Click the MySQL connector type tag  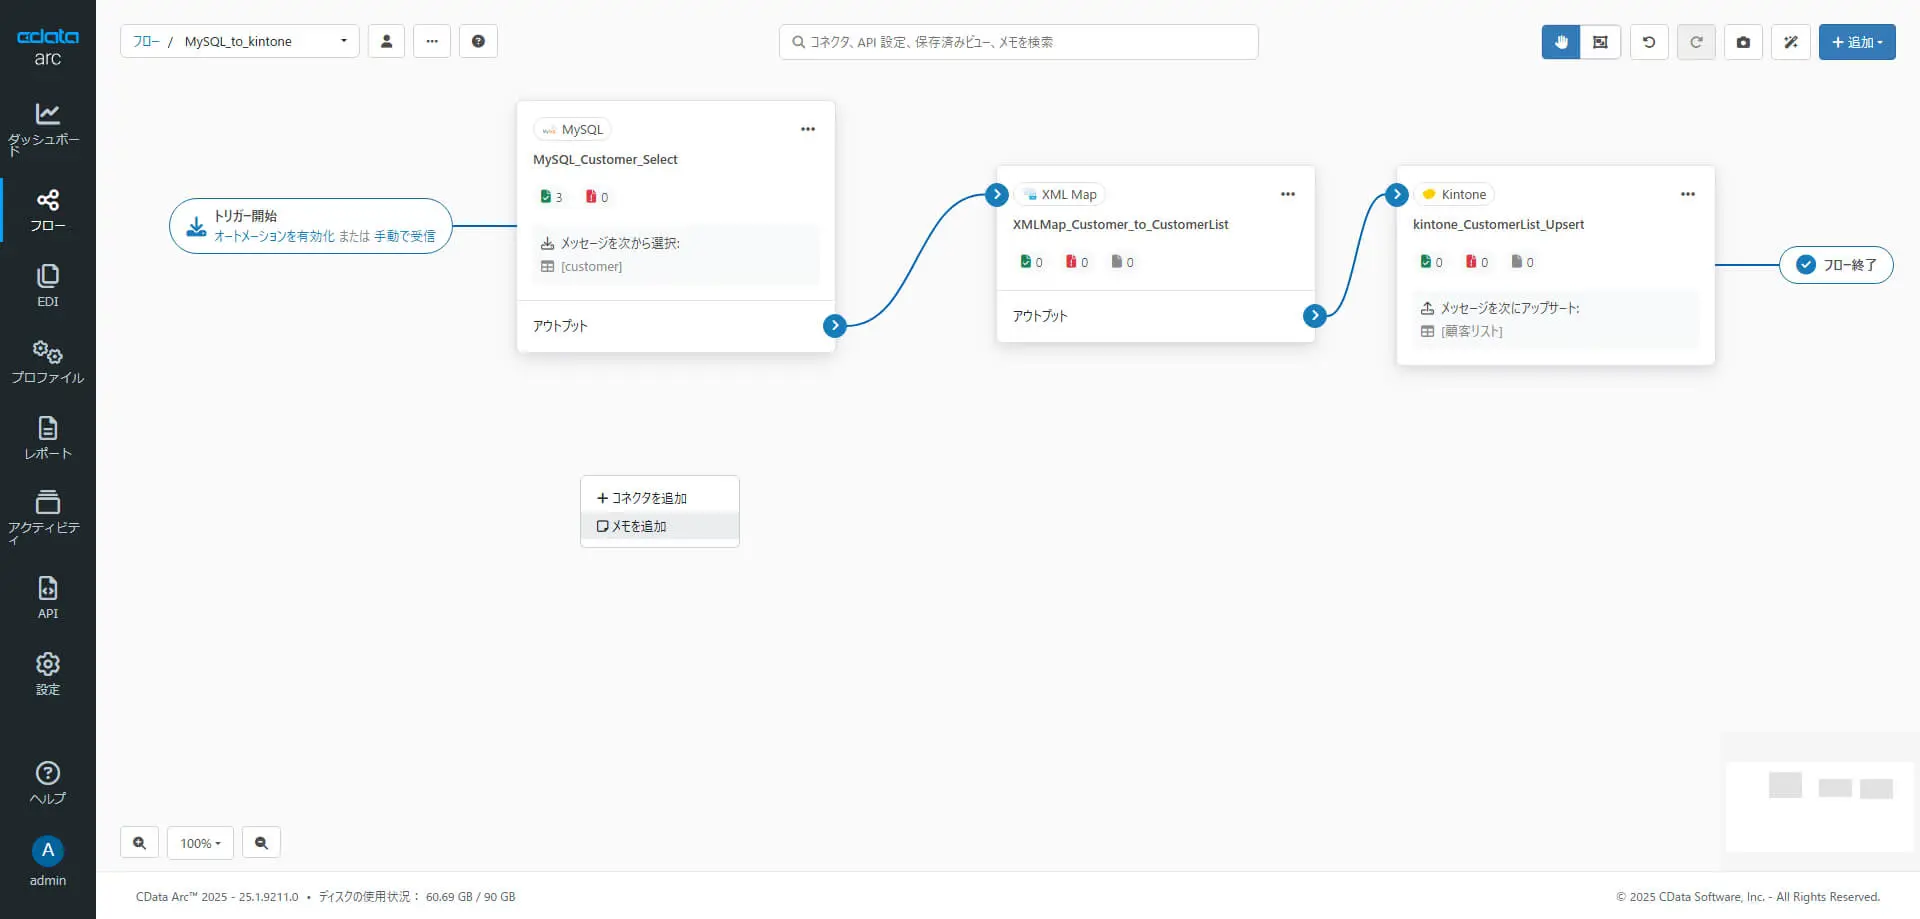[572, 129]
